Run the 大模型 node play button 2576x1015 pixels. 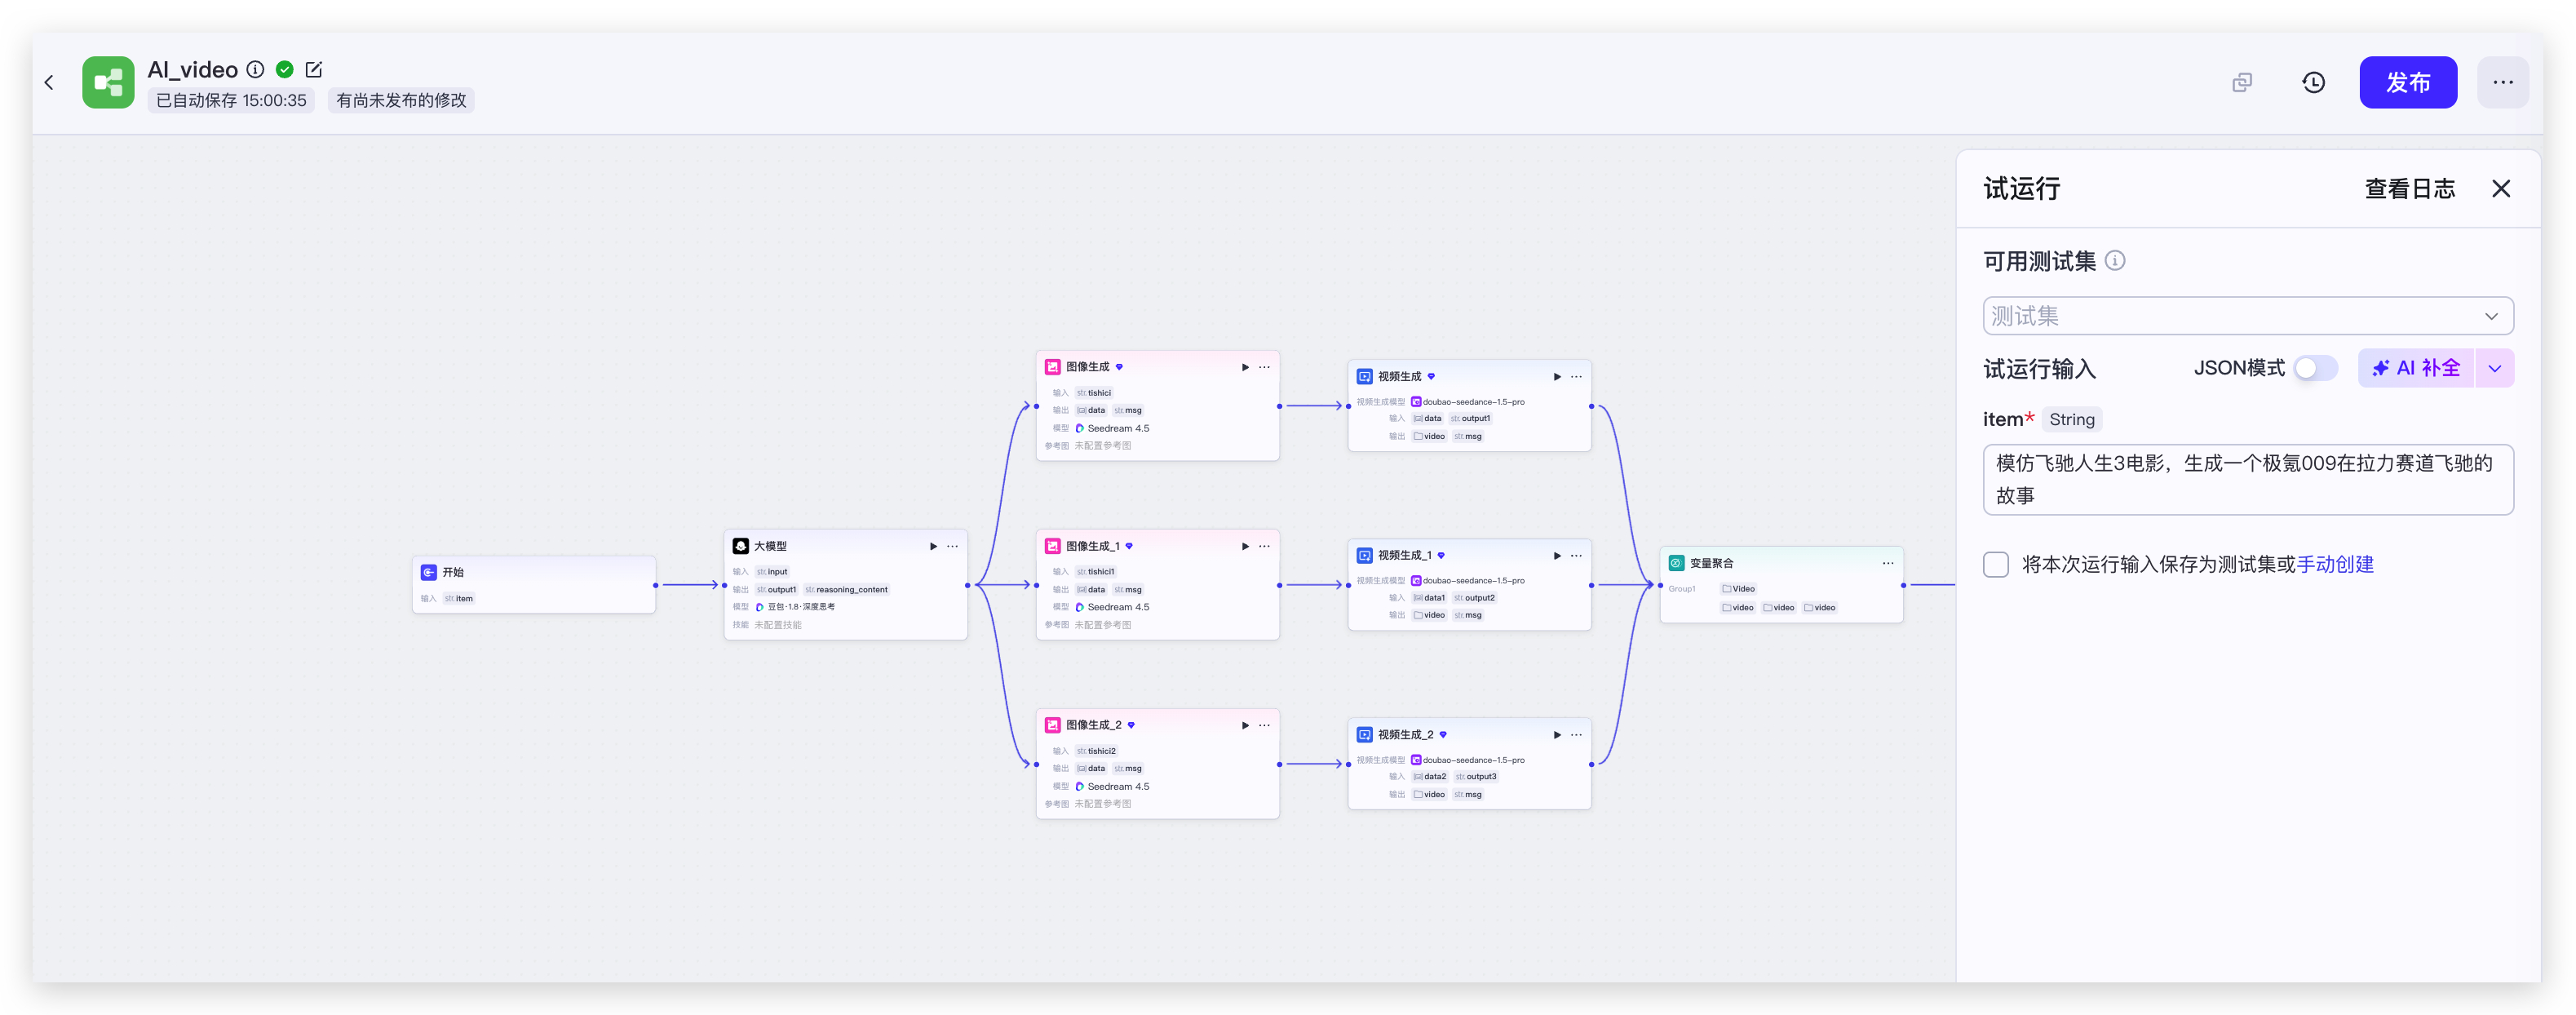933,546
